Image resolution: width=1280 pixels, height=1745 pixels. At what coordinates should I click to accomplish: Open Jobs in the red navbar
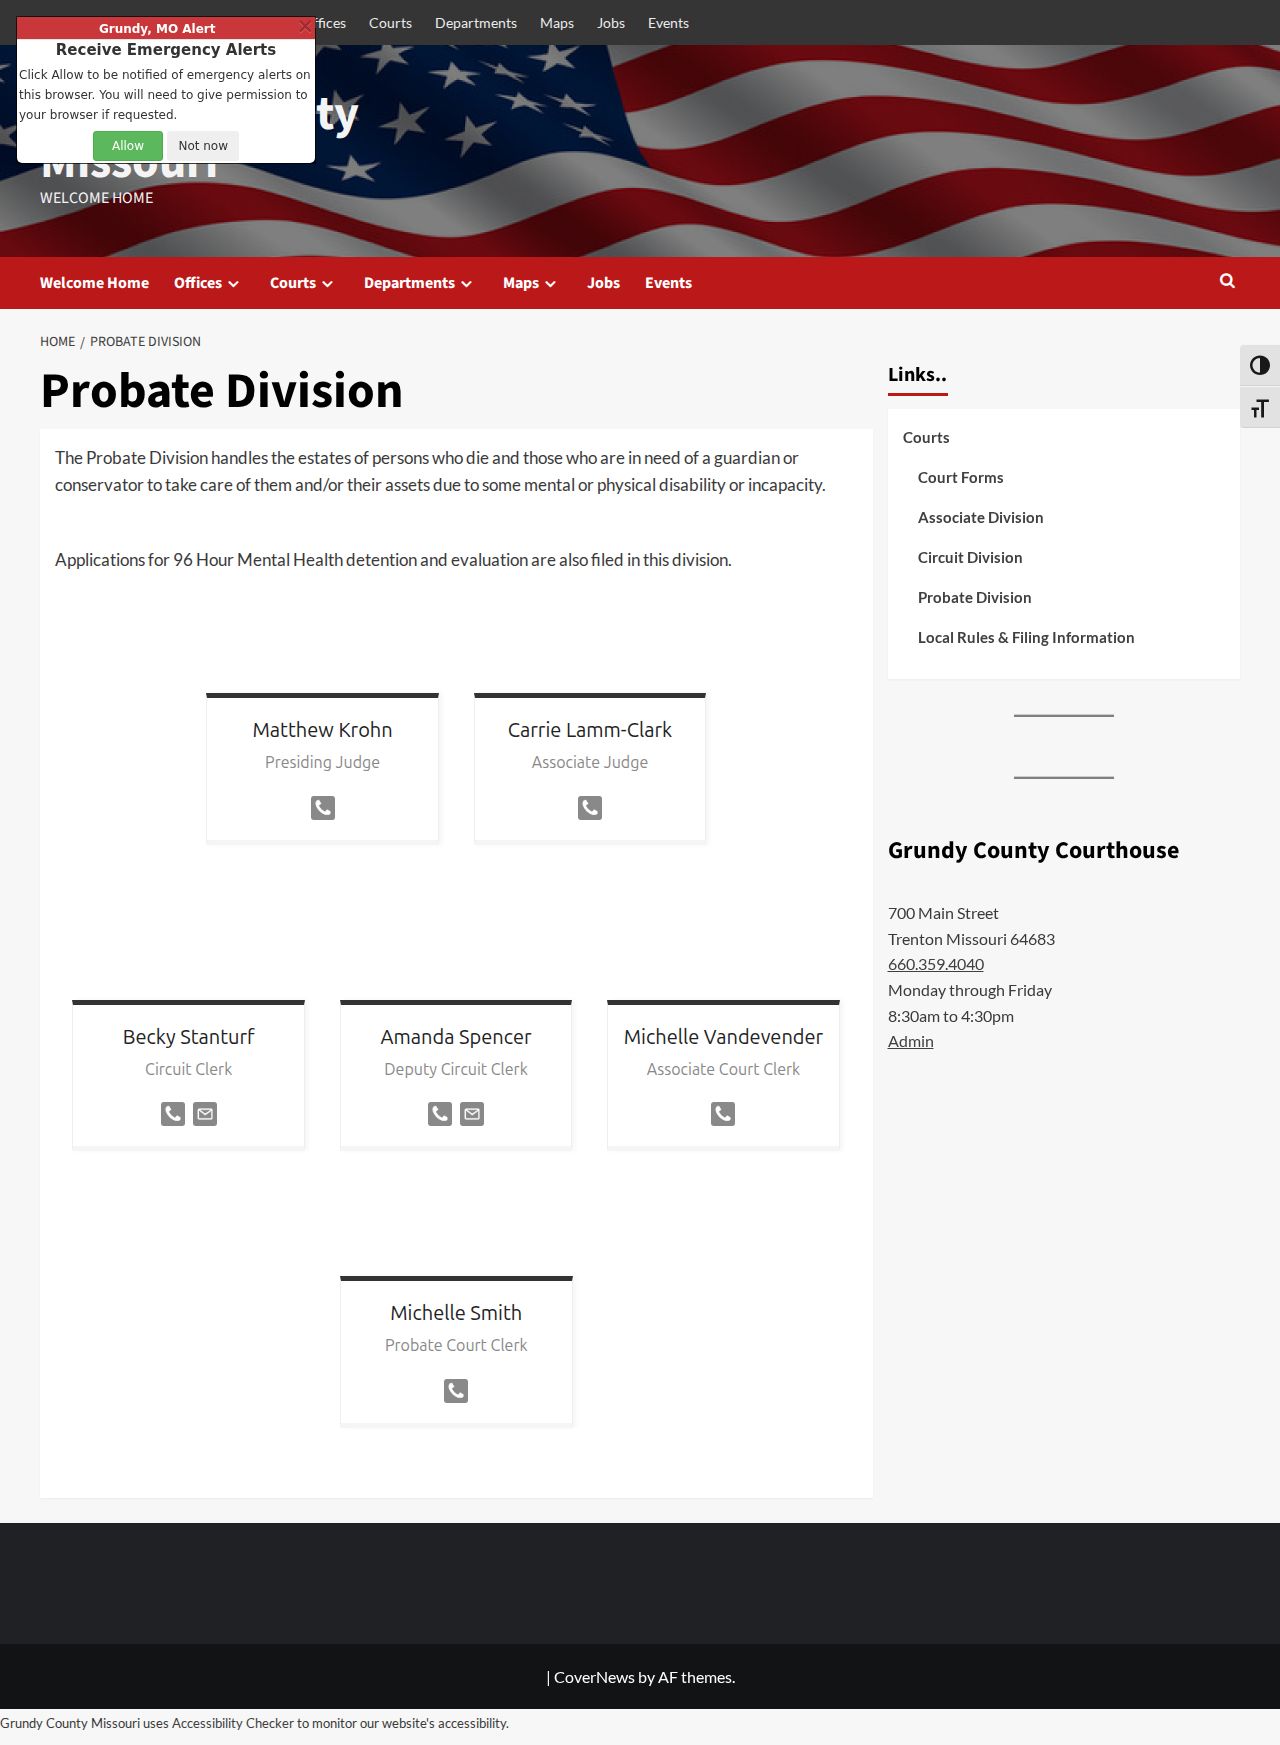point(604,283)
